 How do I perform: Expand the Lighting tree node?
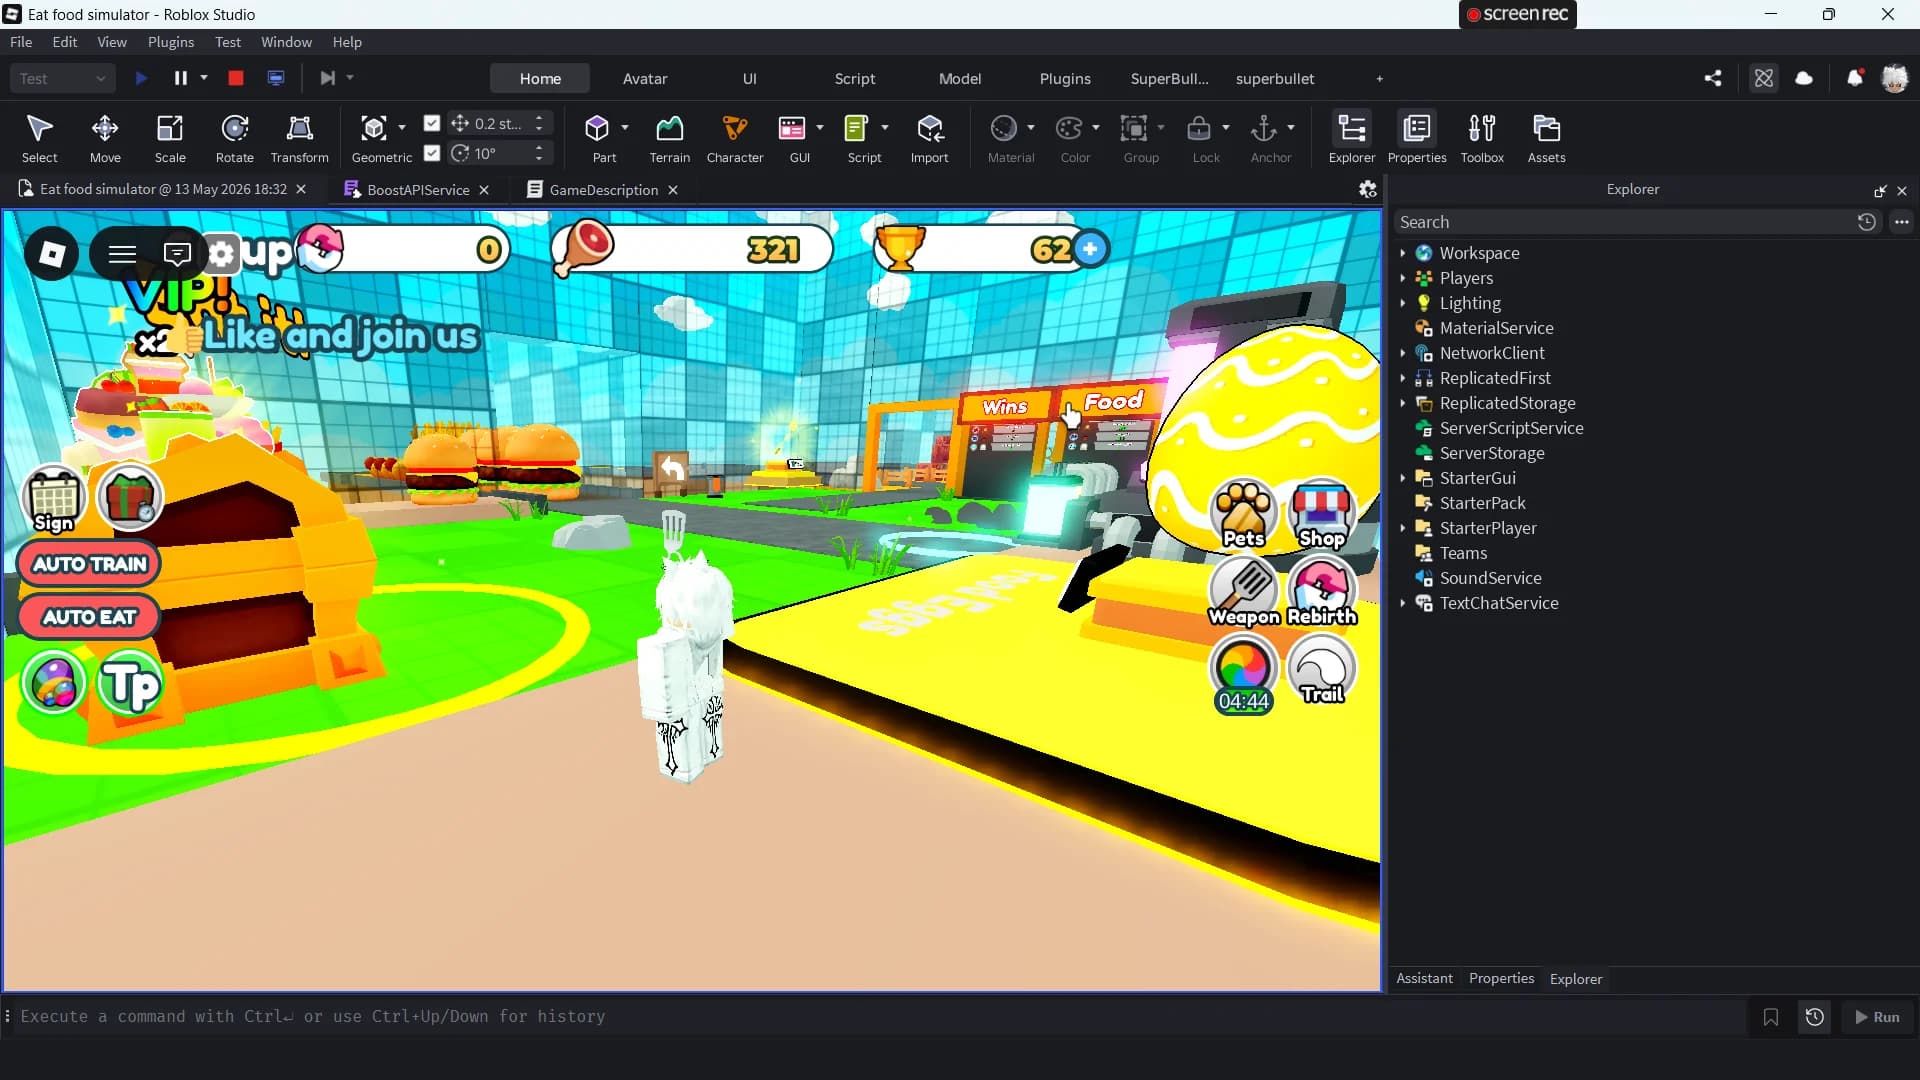pos(1403,303)
